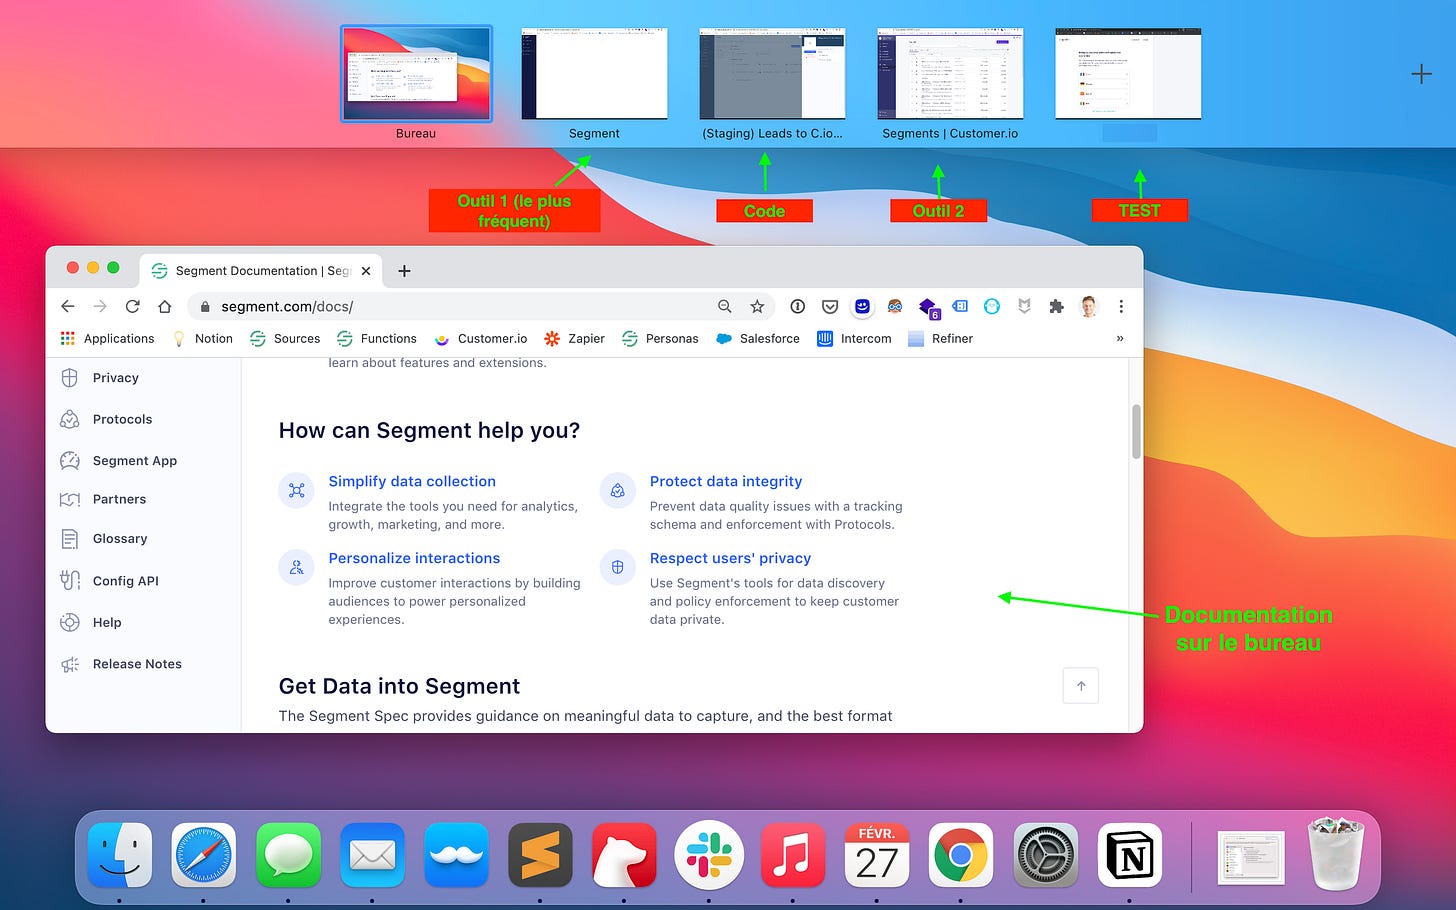Open Chrome's three-dot menu
Viewport: 1456px width, 910px height.
pyautogui.click(x=1121, y=306)
